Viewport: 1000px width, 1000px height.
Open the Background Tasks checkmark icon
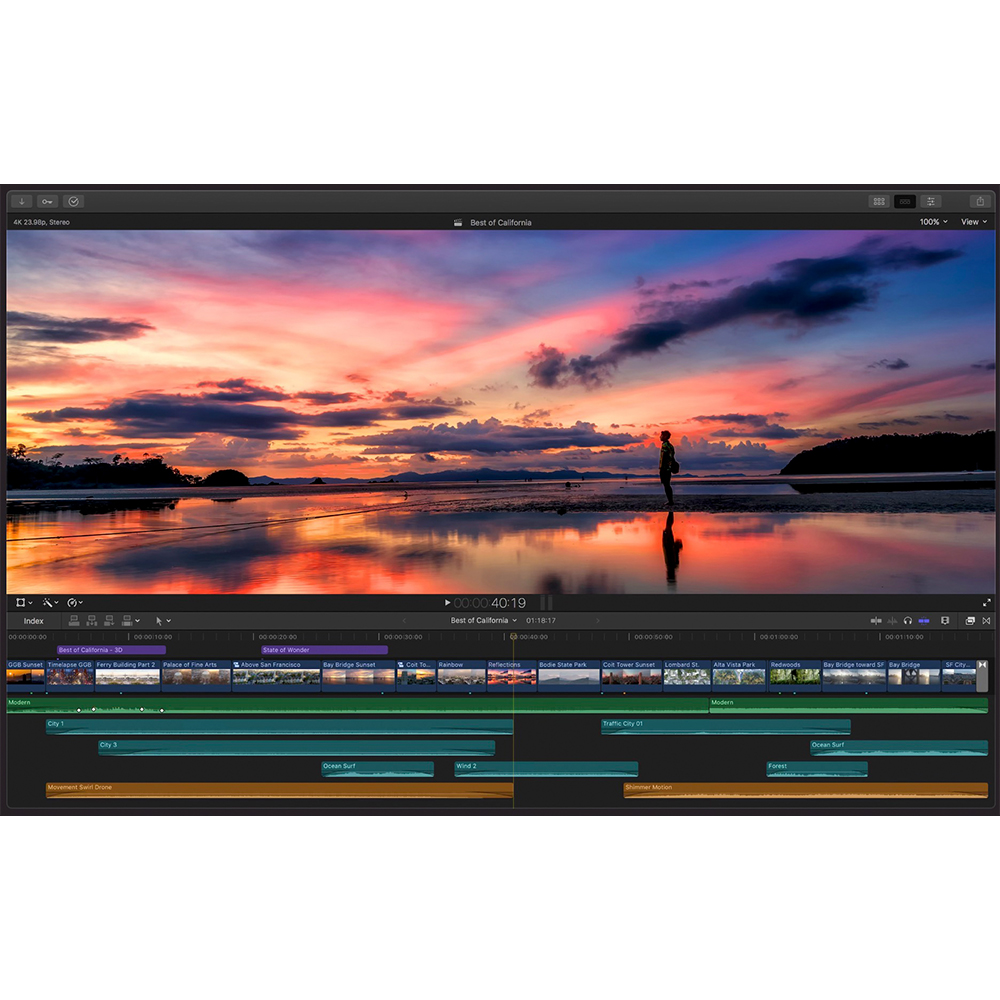pos(73,201)
